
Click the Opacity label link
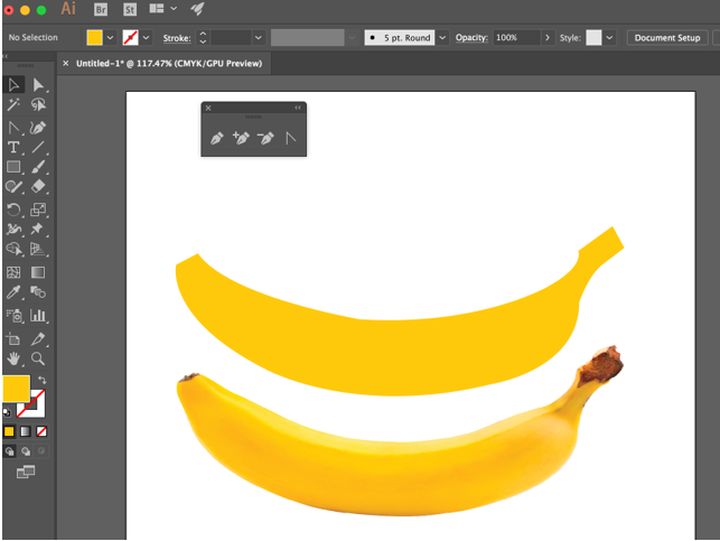coord(472,38)
